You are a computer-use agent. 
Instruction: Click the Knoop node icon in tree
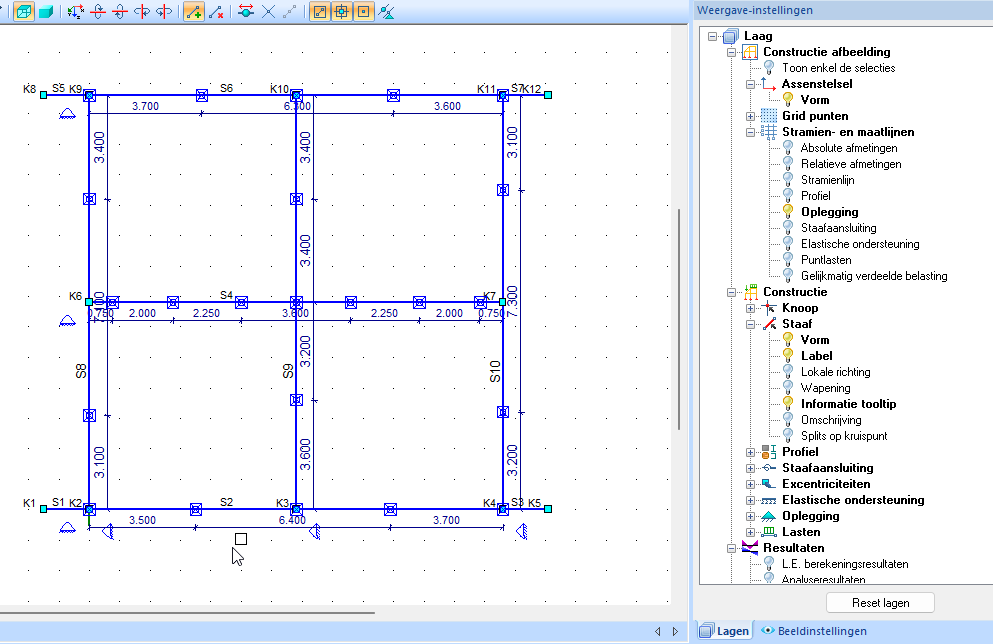(769, 308)
